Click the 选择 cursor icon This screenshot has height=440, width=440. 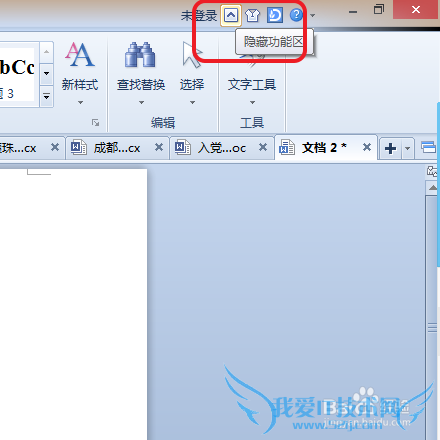(x=192, y=55)
